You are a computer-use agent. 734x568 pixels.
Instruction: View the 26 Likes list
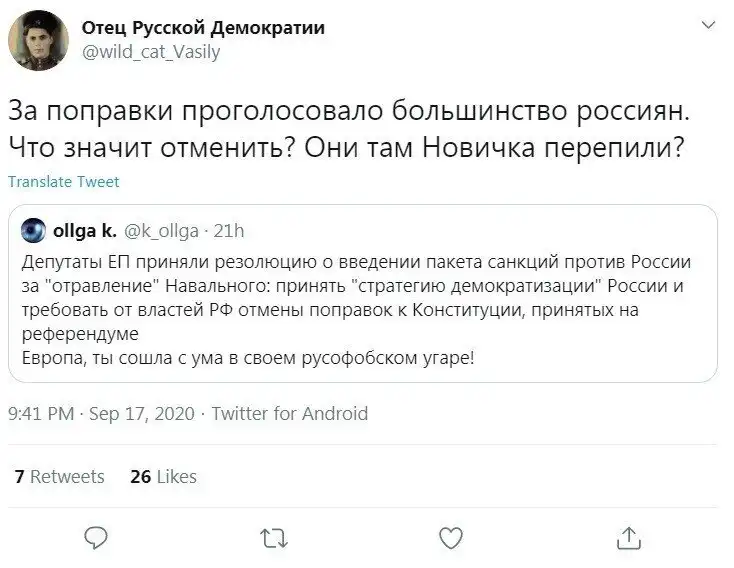(163, 476)
